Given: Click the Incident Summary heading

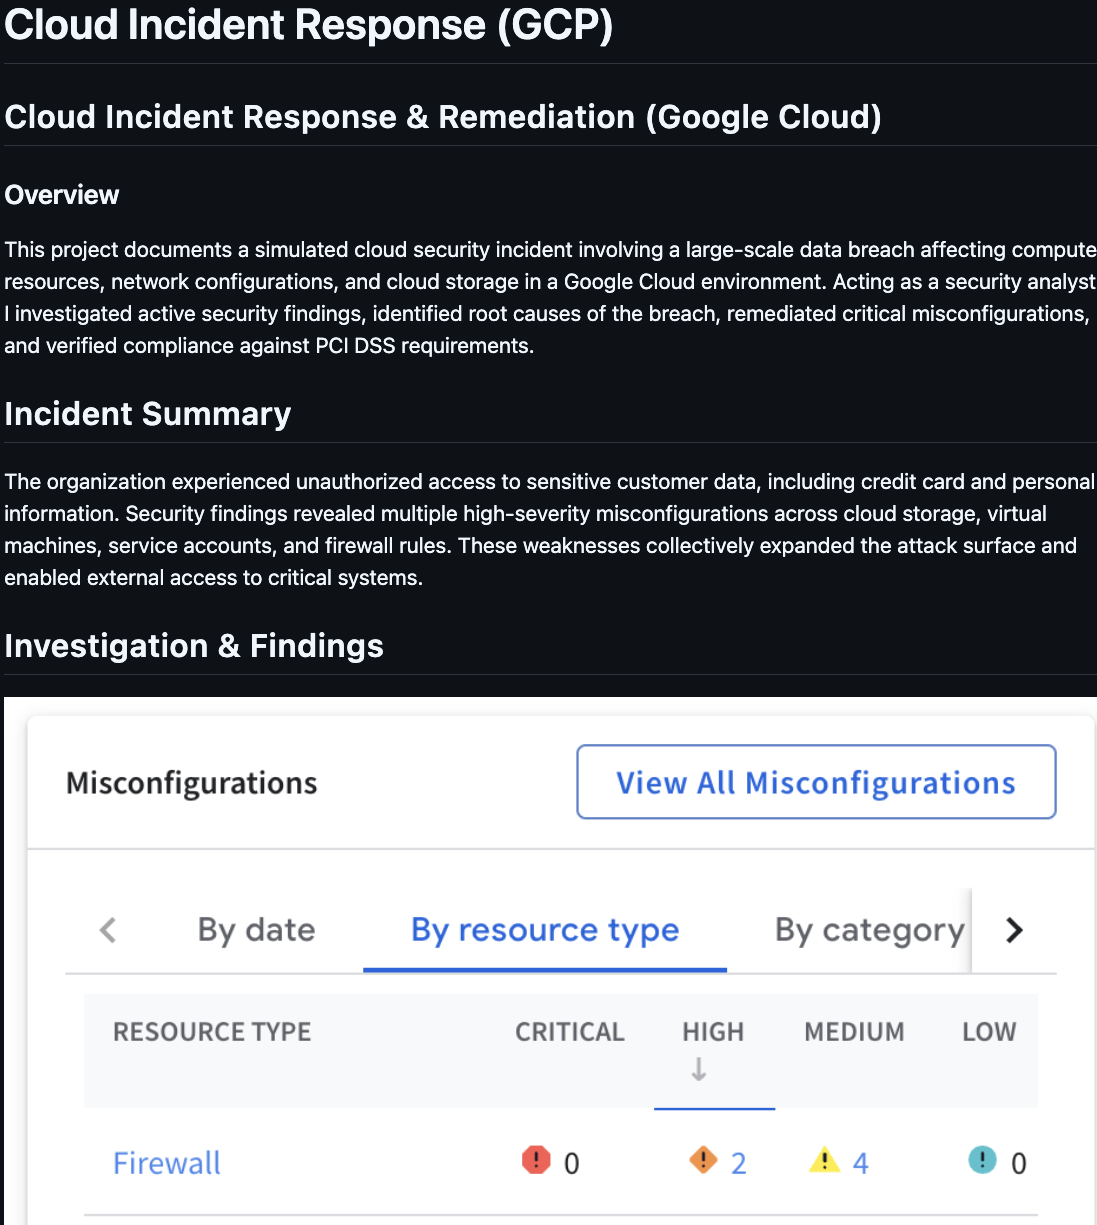Looking at the screenshot, I should click(148, 414).
